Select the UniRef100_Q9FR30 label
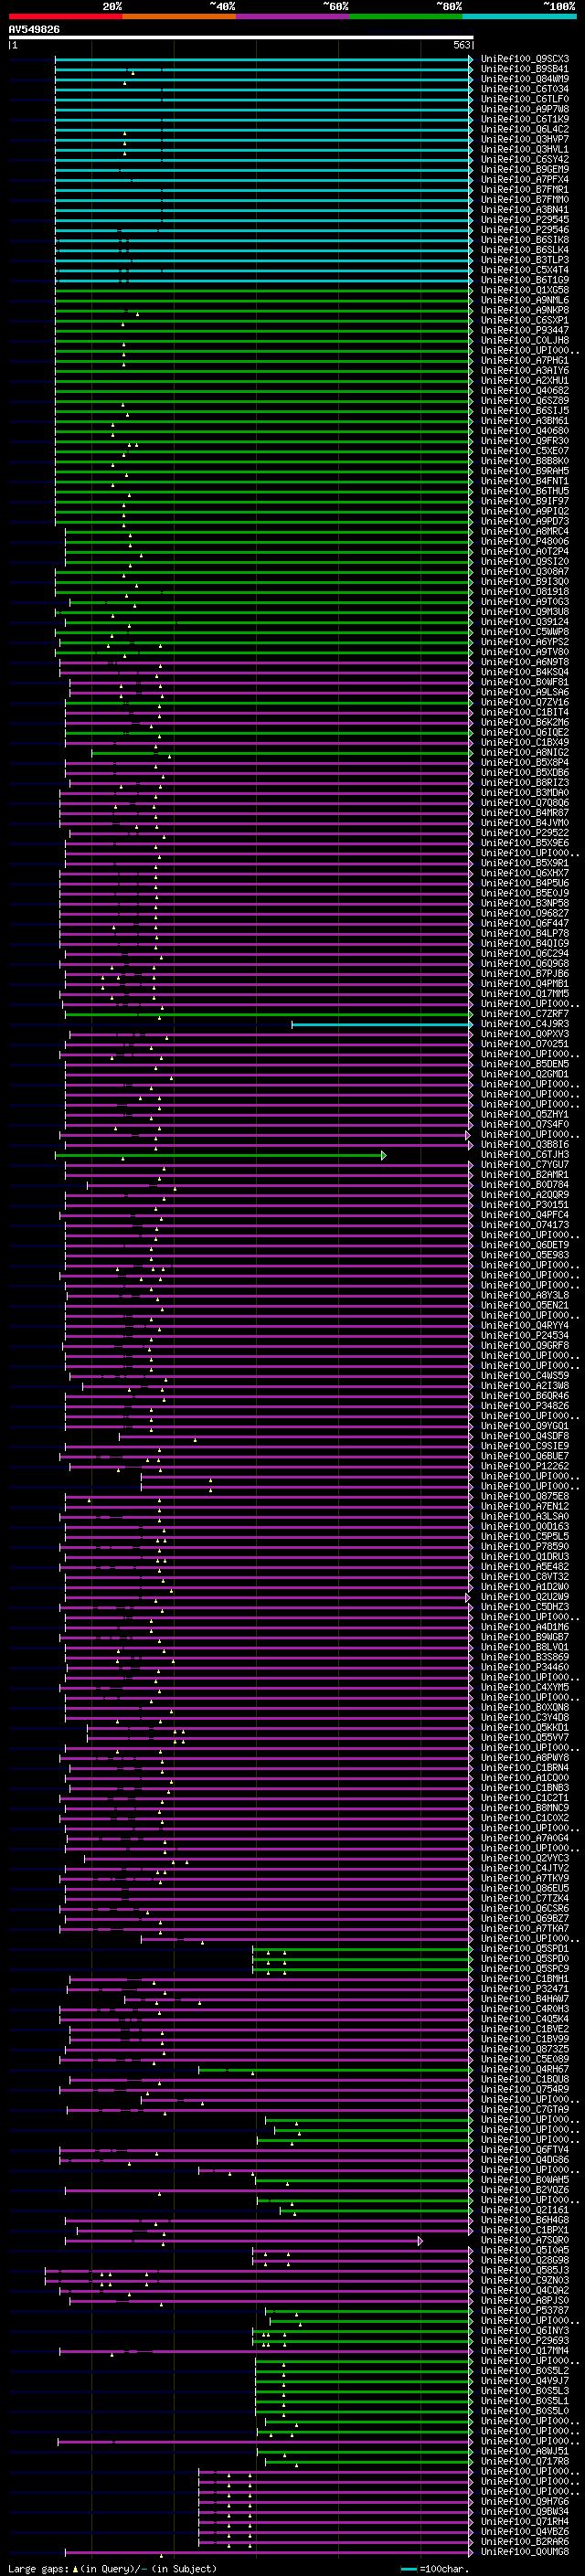The height and width of the screenshot is (2576, 585). tap(525, 441)
